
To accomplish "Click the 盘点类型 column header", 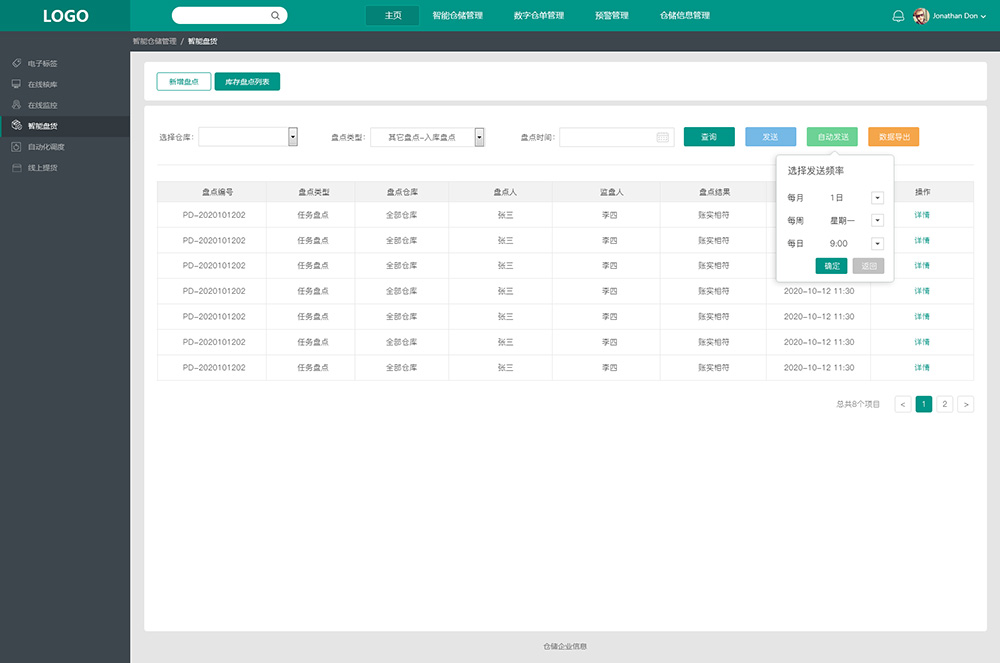I will pyautogui.click(x=313, y=192).
